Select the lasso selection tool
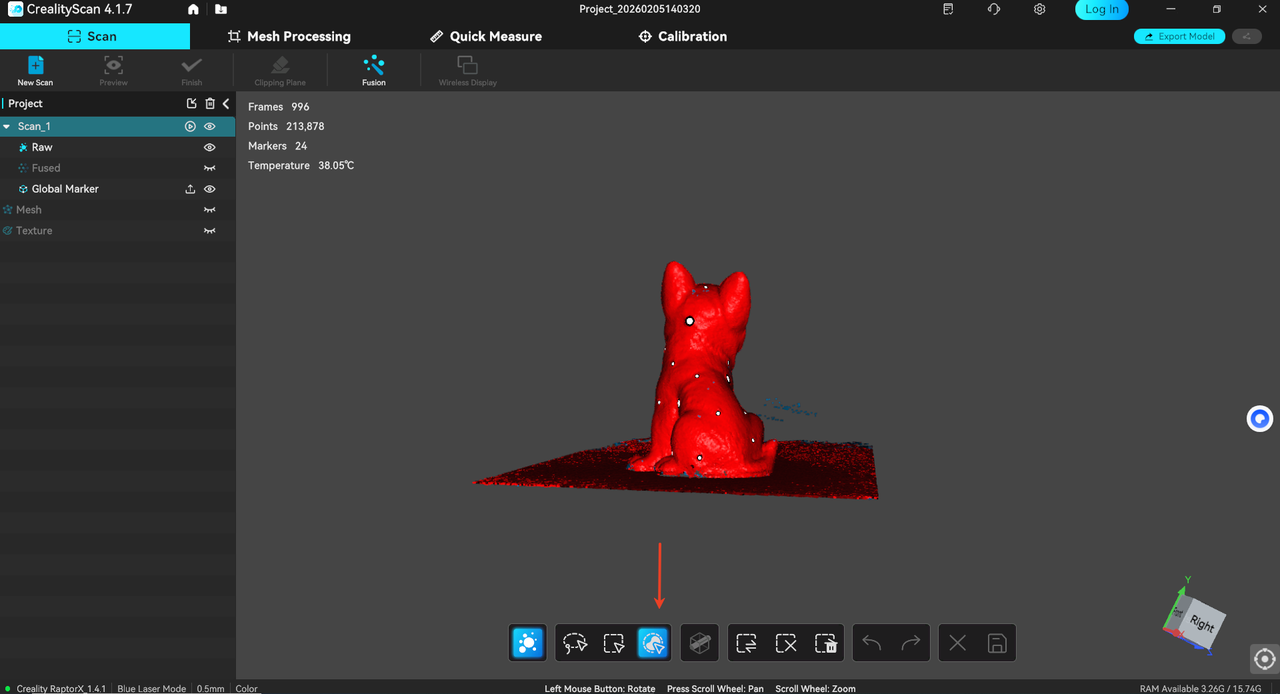1280x694 pixels. coord(574,643)
